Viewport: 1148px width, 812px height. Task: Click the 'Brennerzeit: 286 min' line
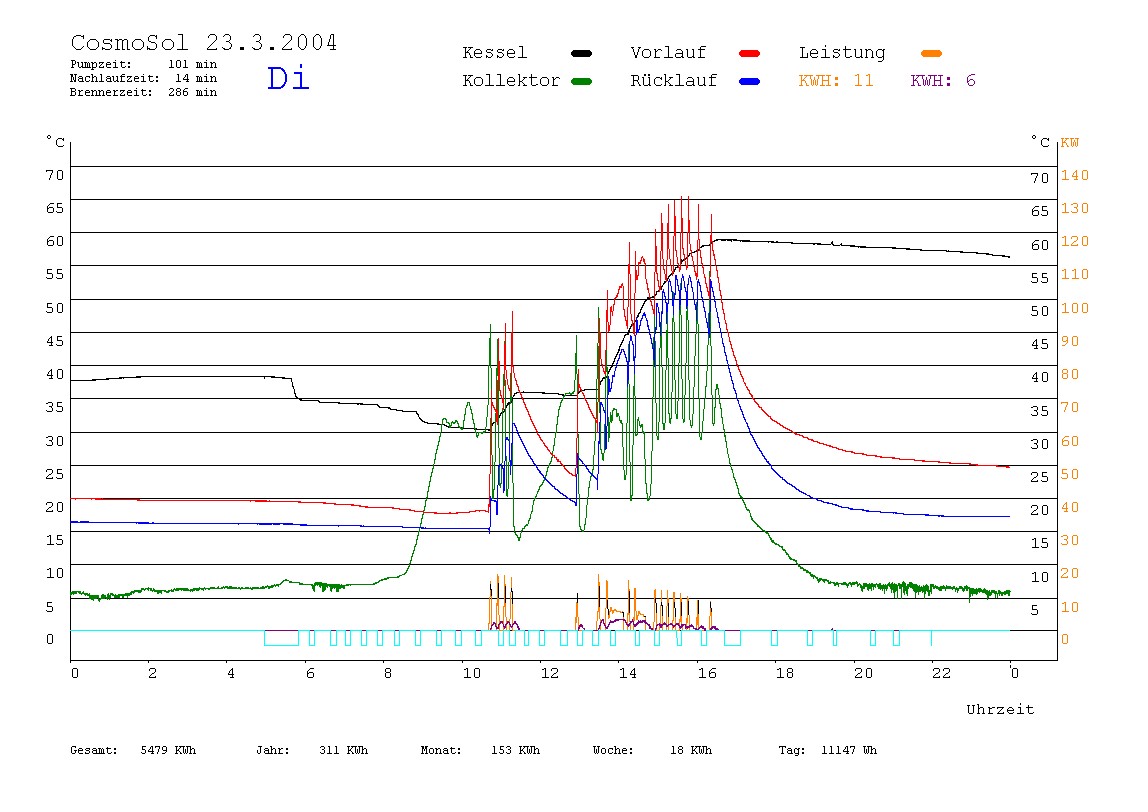tap(144, 92)
